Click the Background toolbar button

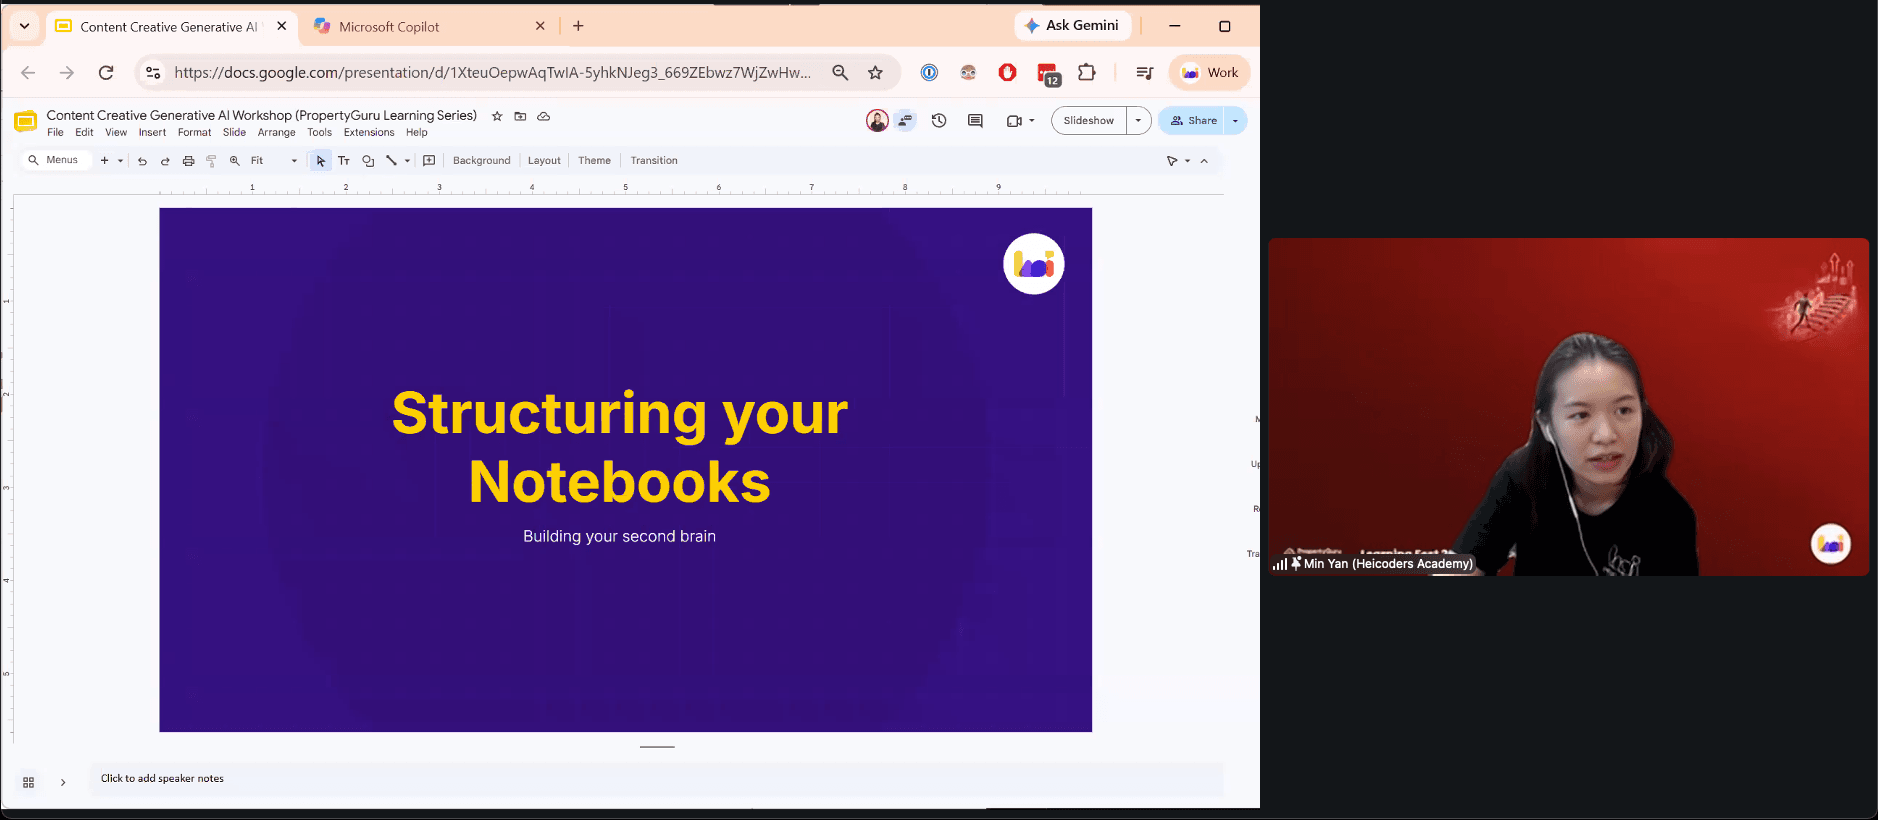coord(481,161)
